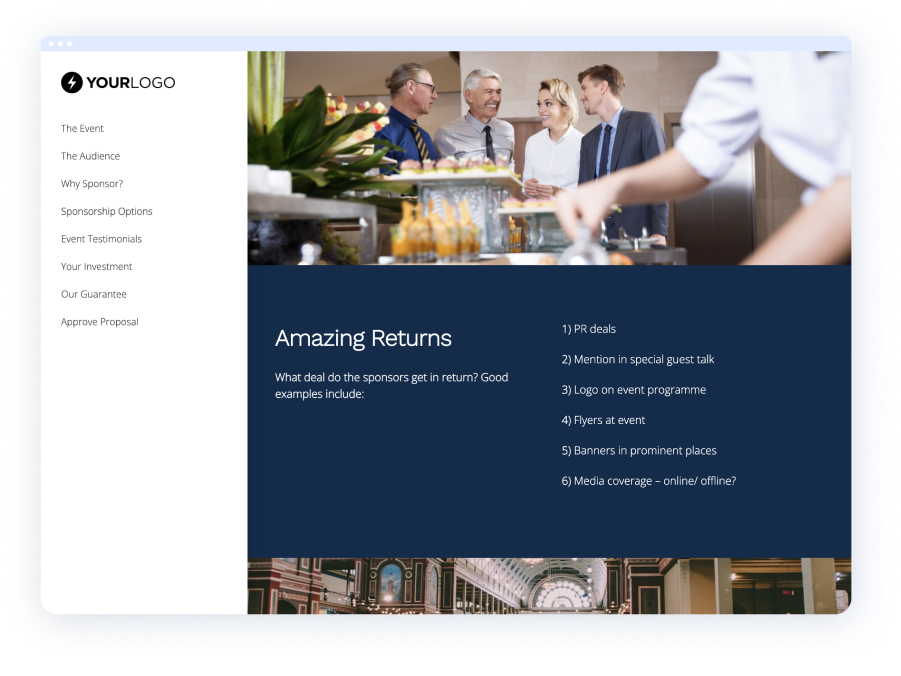Screen dimensions: 901x676
Task: Open Sponsorship Options section
Action: pyautogui.click(x=107, y=212)
